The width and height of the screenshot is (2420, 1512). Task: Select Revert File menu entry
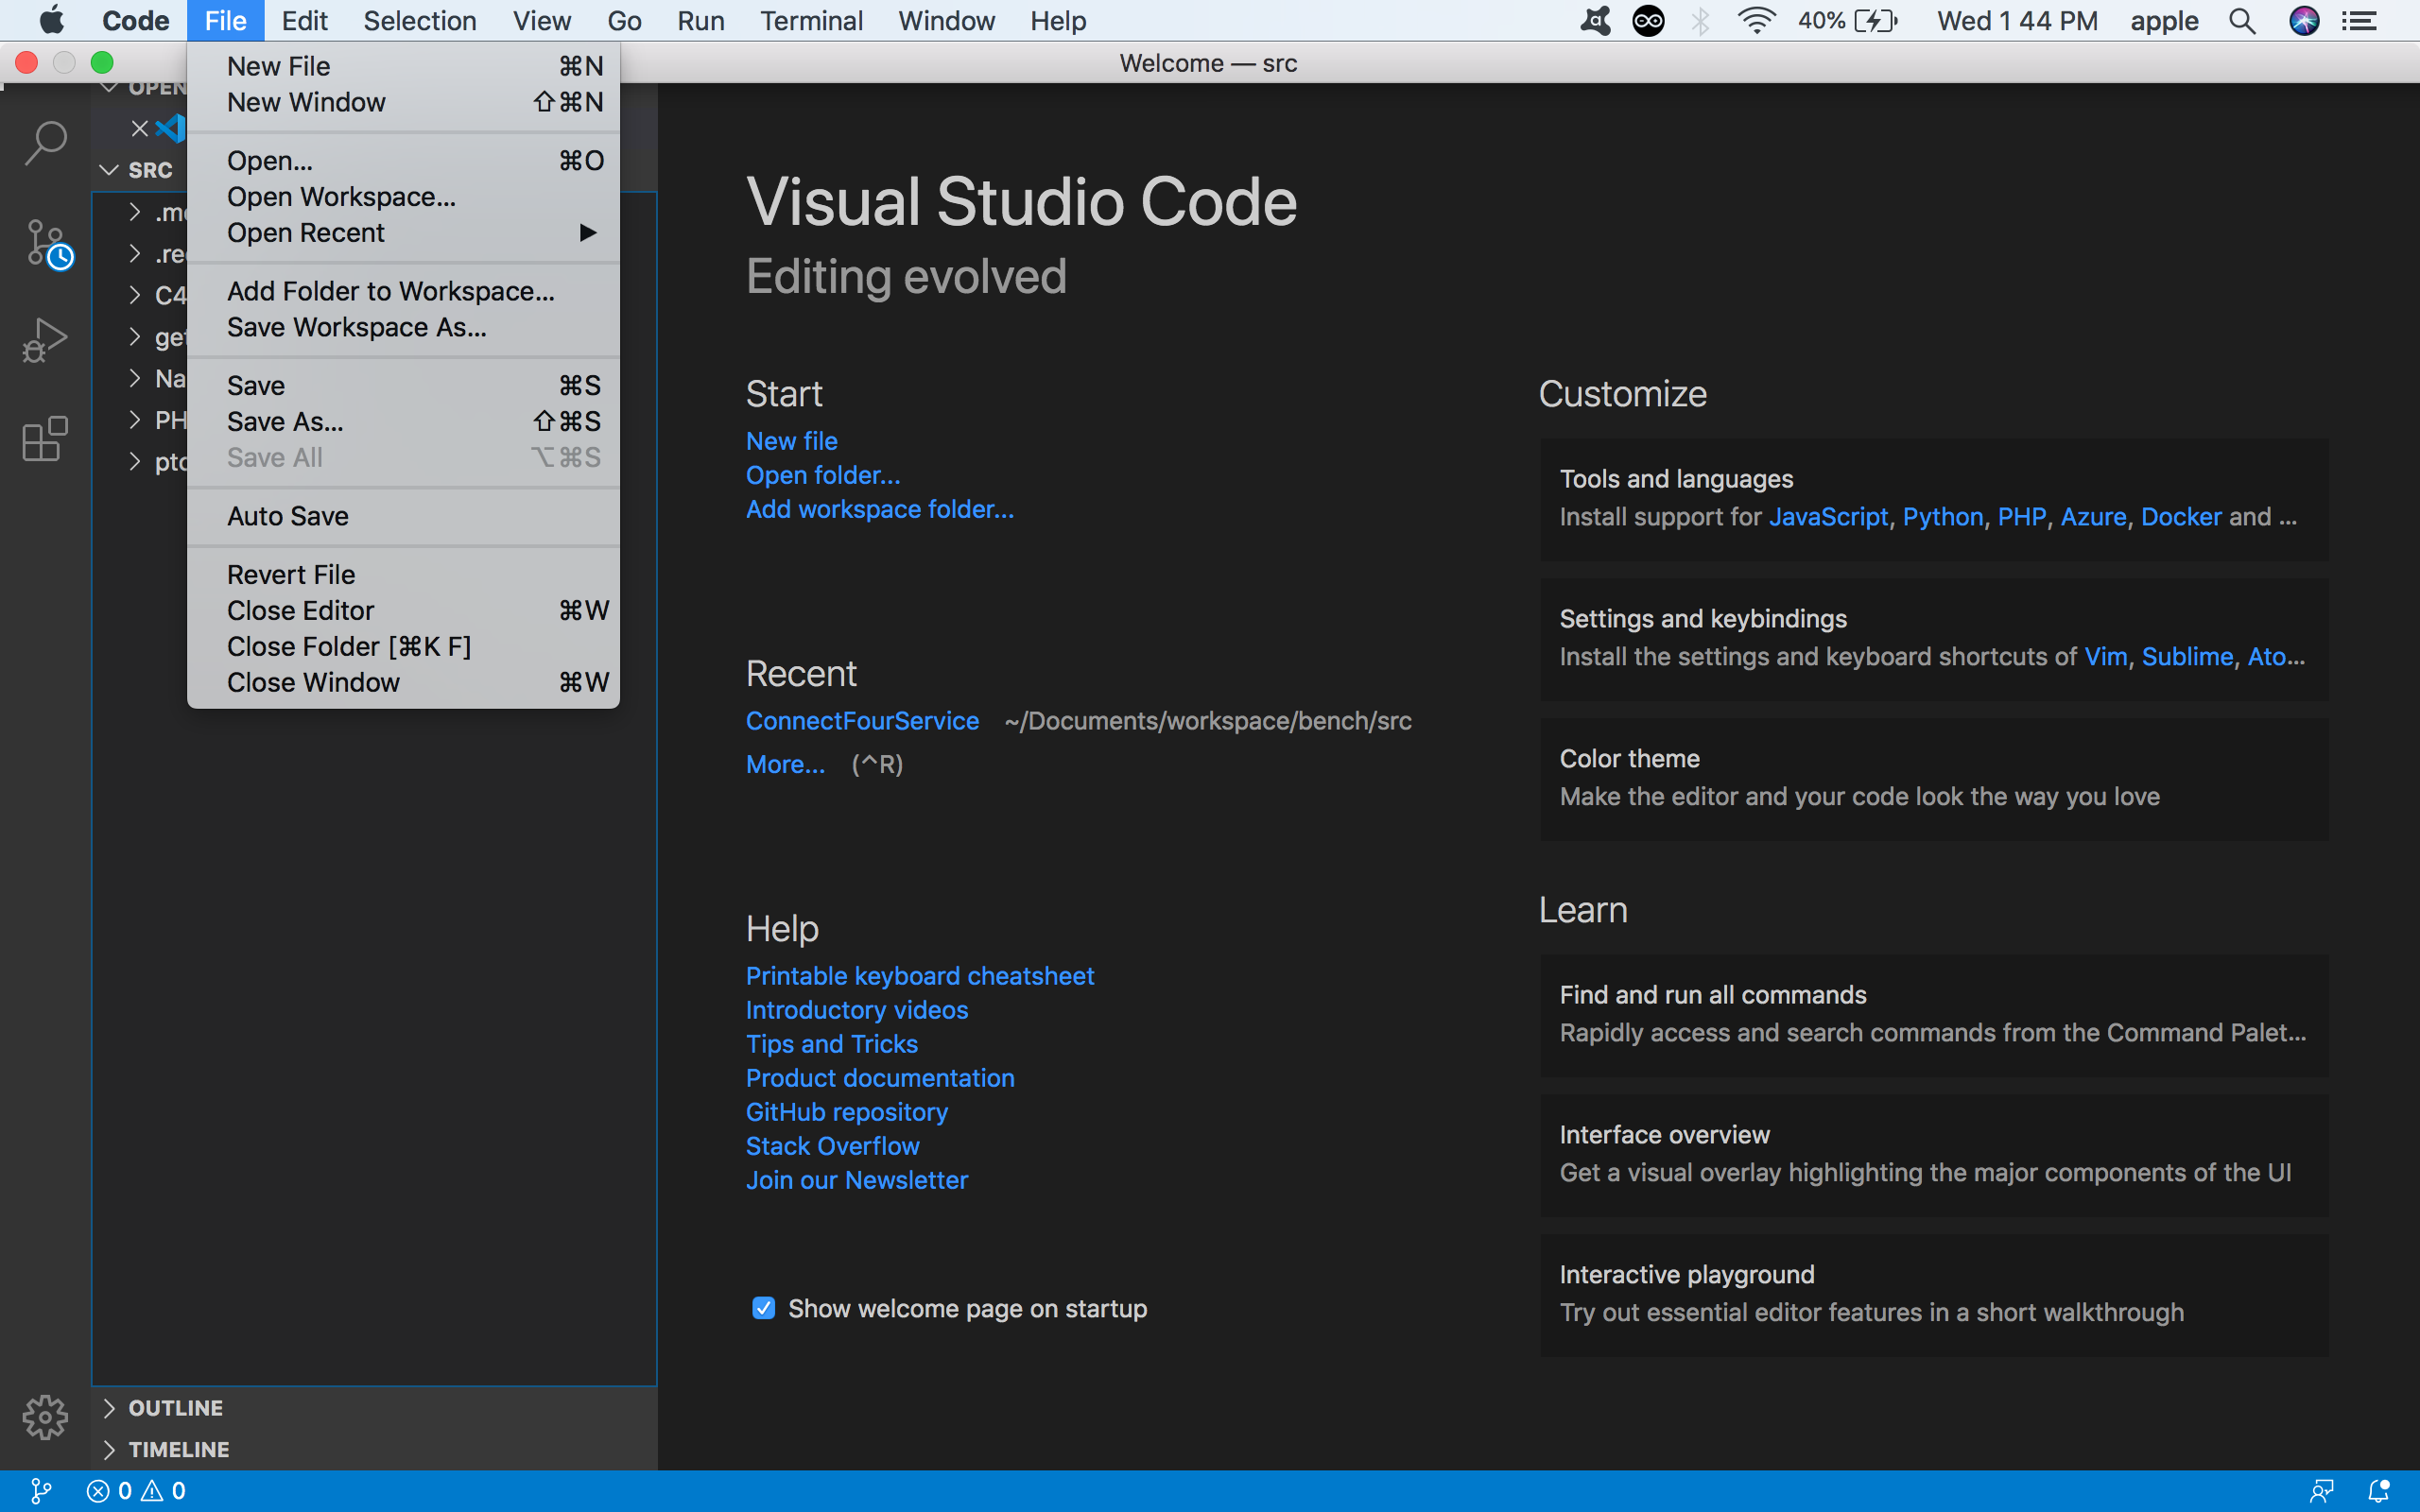403,575
